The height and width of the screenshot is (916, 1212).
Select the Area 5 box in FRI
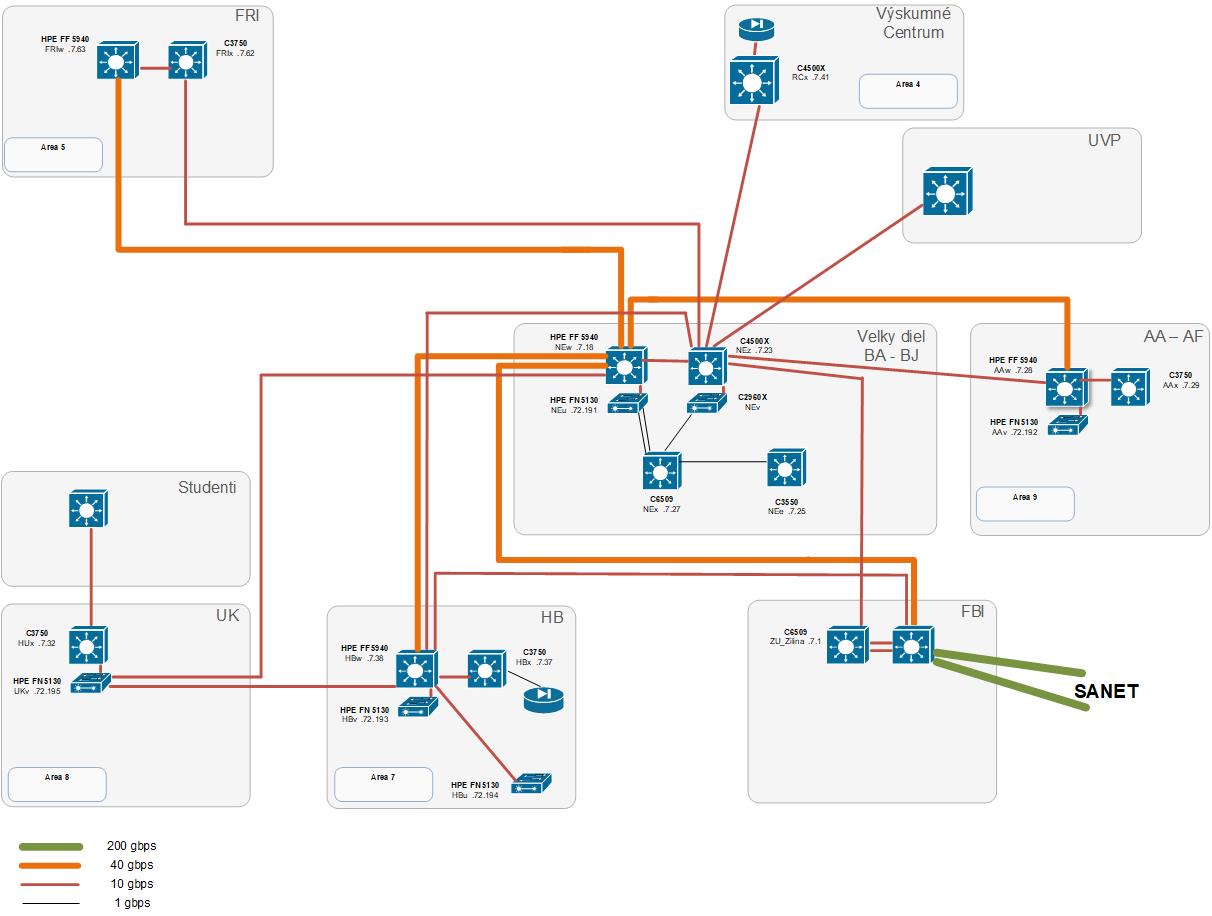(x=54, y=154)
